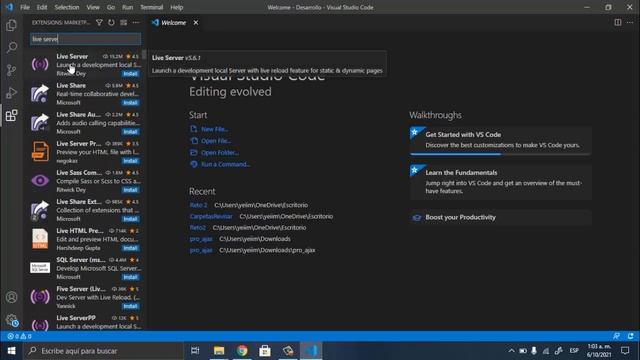This screenshot has width=640, height=360.
Task: Open extensions panel more actions menu
Action: pyautogui.click(x=136, y=22)
